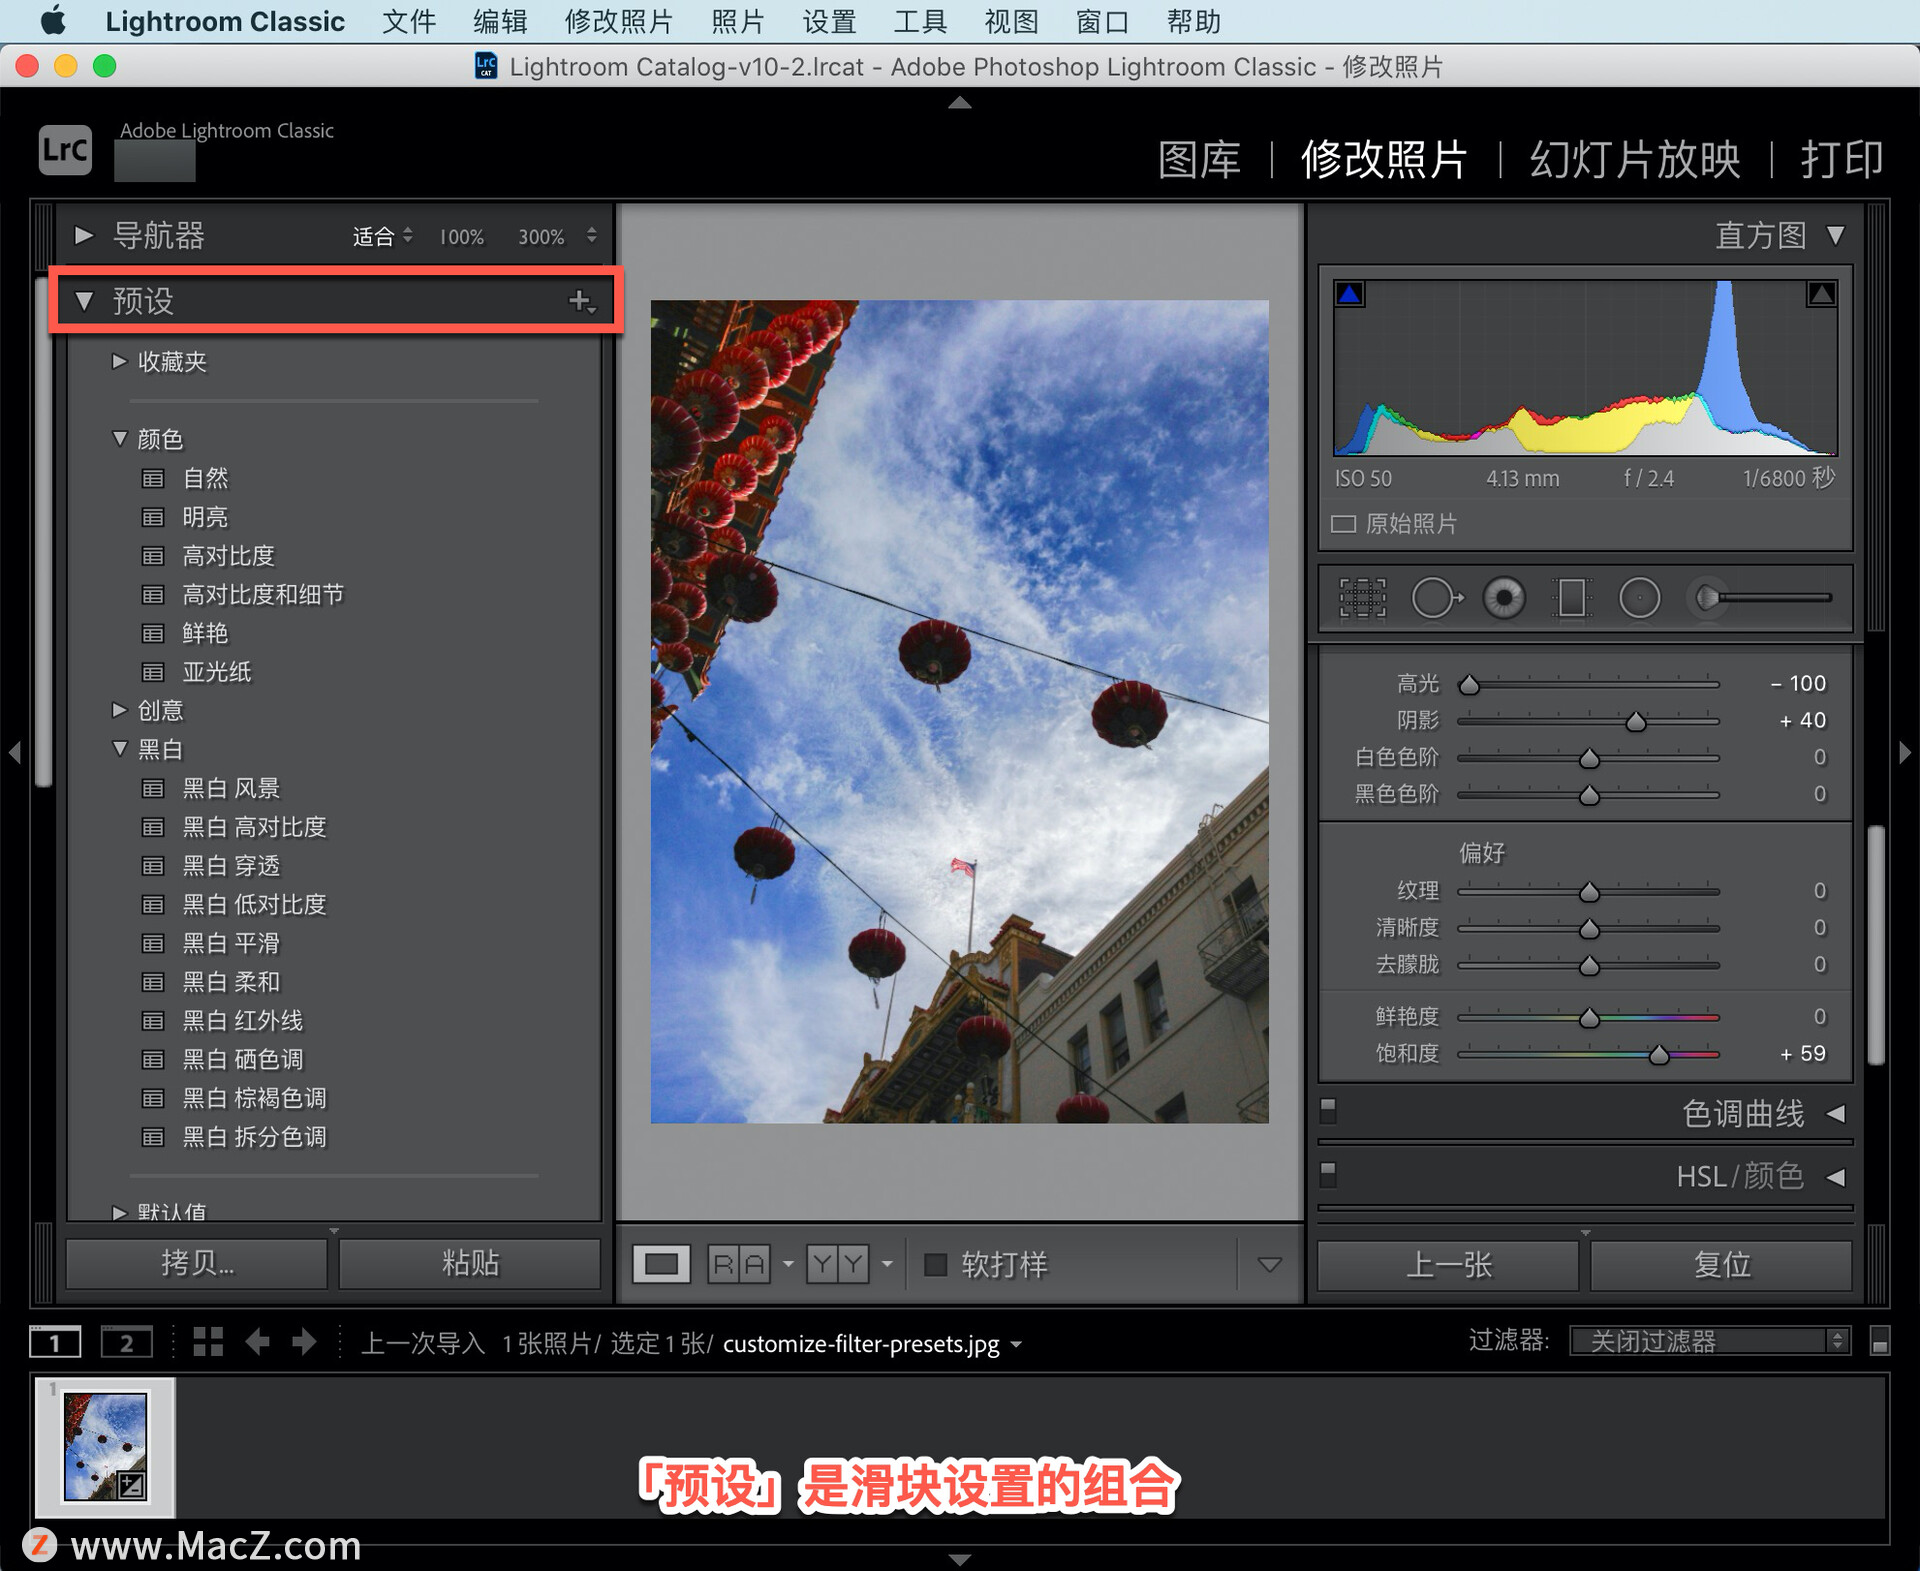Apply the 鲜艳 color preset
This screenshot has width=1920, height=1571.
pyautogui.click(x=205, y=633)
